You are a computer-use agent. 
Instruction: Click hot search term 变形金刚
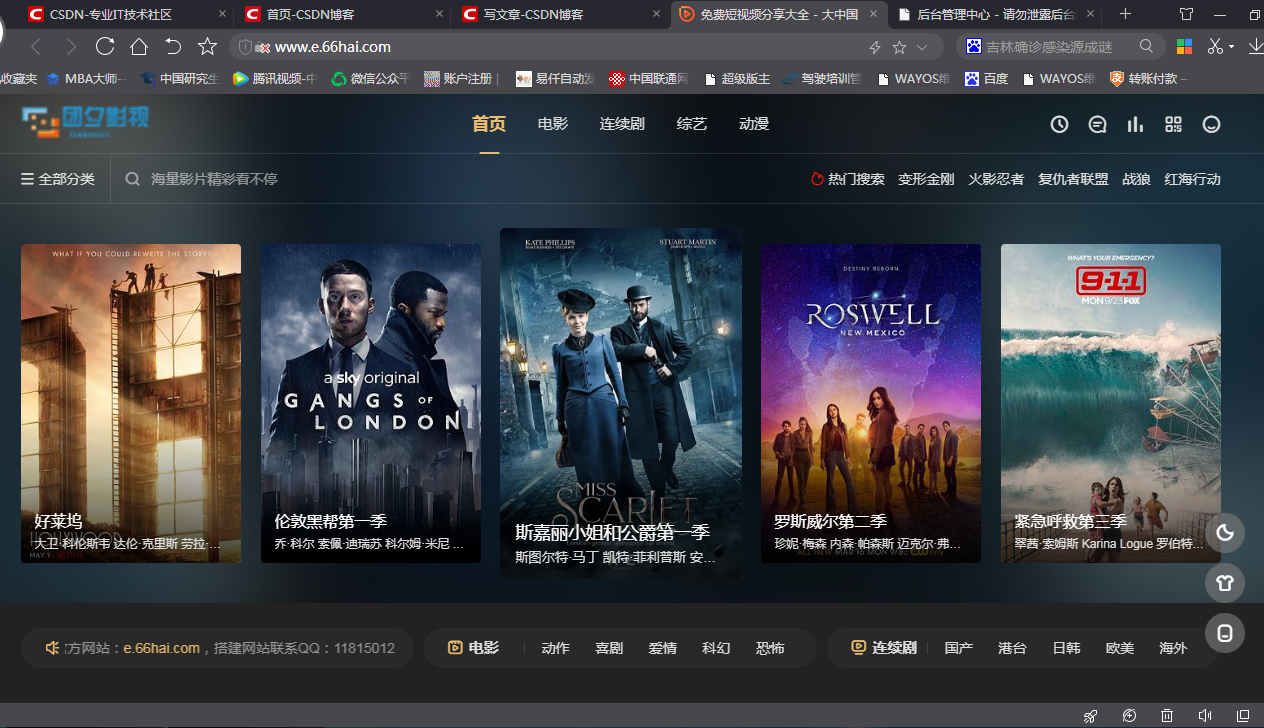pyautogui.click(x=926, y=179)
